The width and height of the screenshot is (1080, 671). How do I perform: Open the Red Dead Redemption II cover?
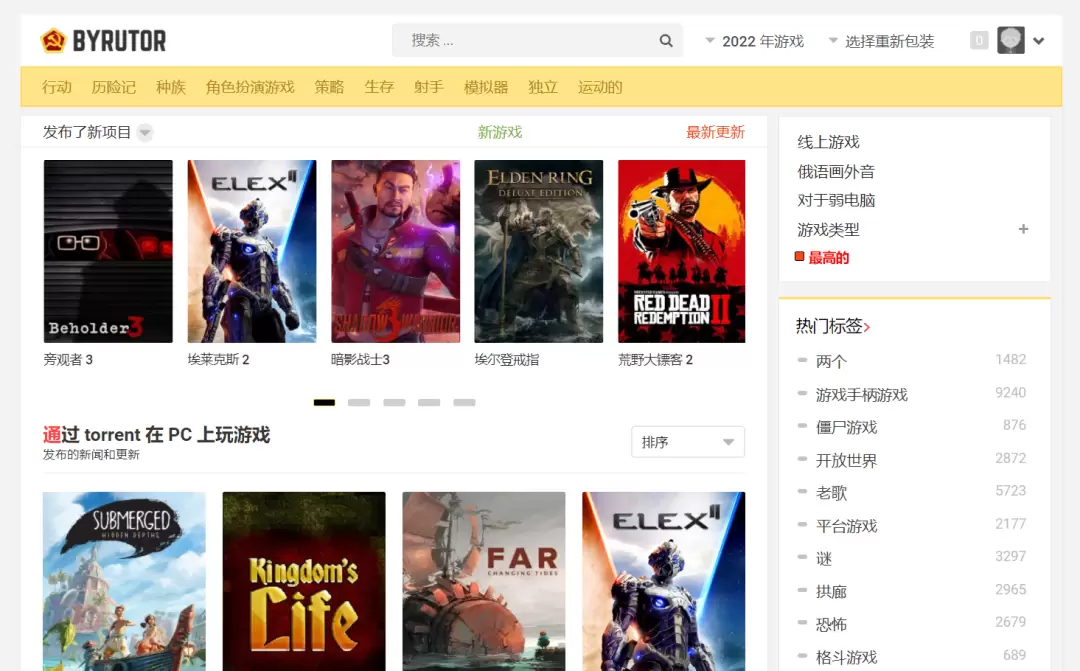tap(682, 251)
